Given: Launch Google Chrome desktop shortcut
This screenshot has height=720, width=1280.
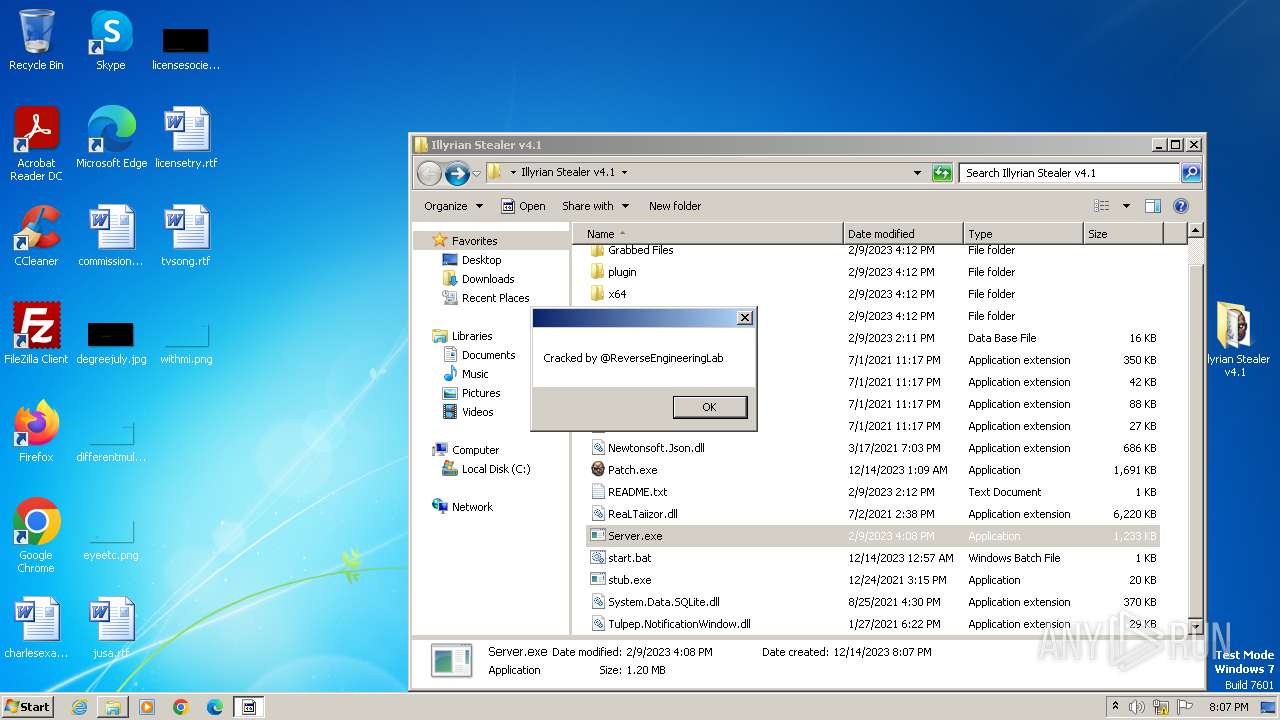Looking at the screenshot, I should tap(36, 536).
